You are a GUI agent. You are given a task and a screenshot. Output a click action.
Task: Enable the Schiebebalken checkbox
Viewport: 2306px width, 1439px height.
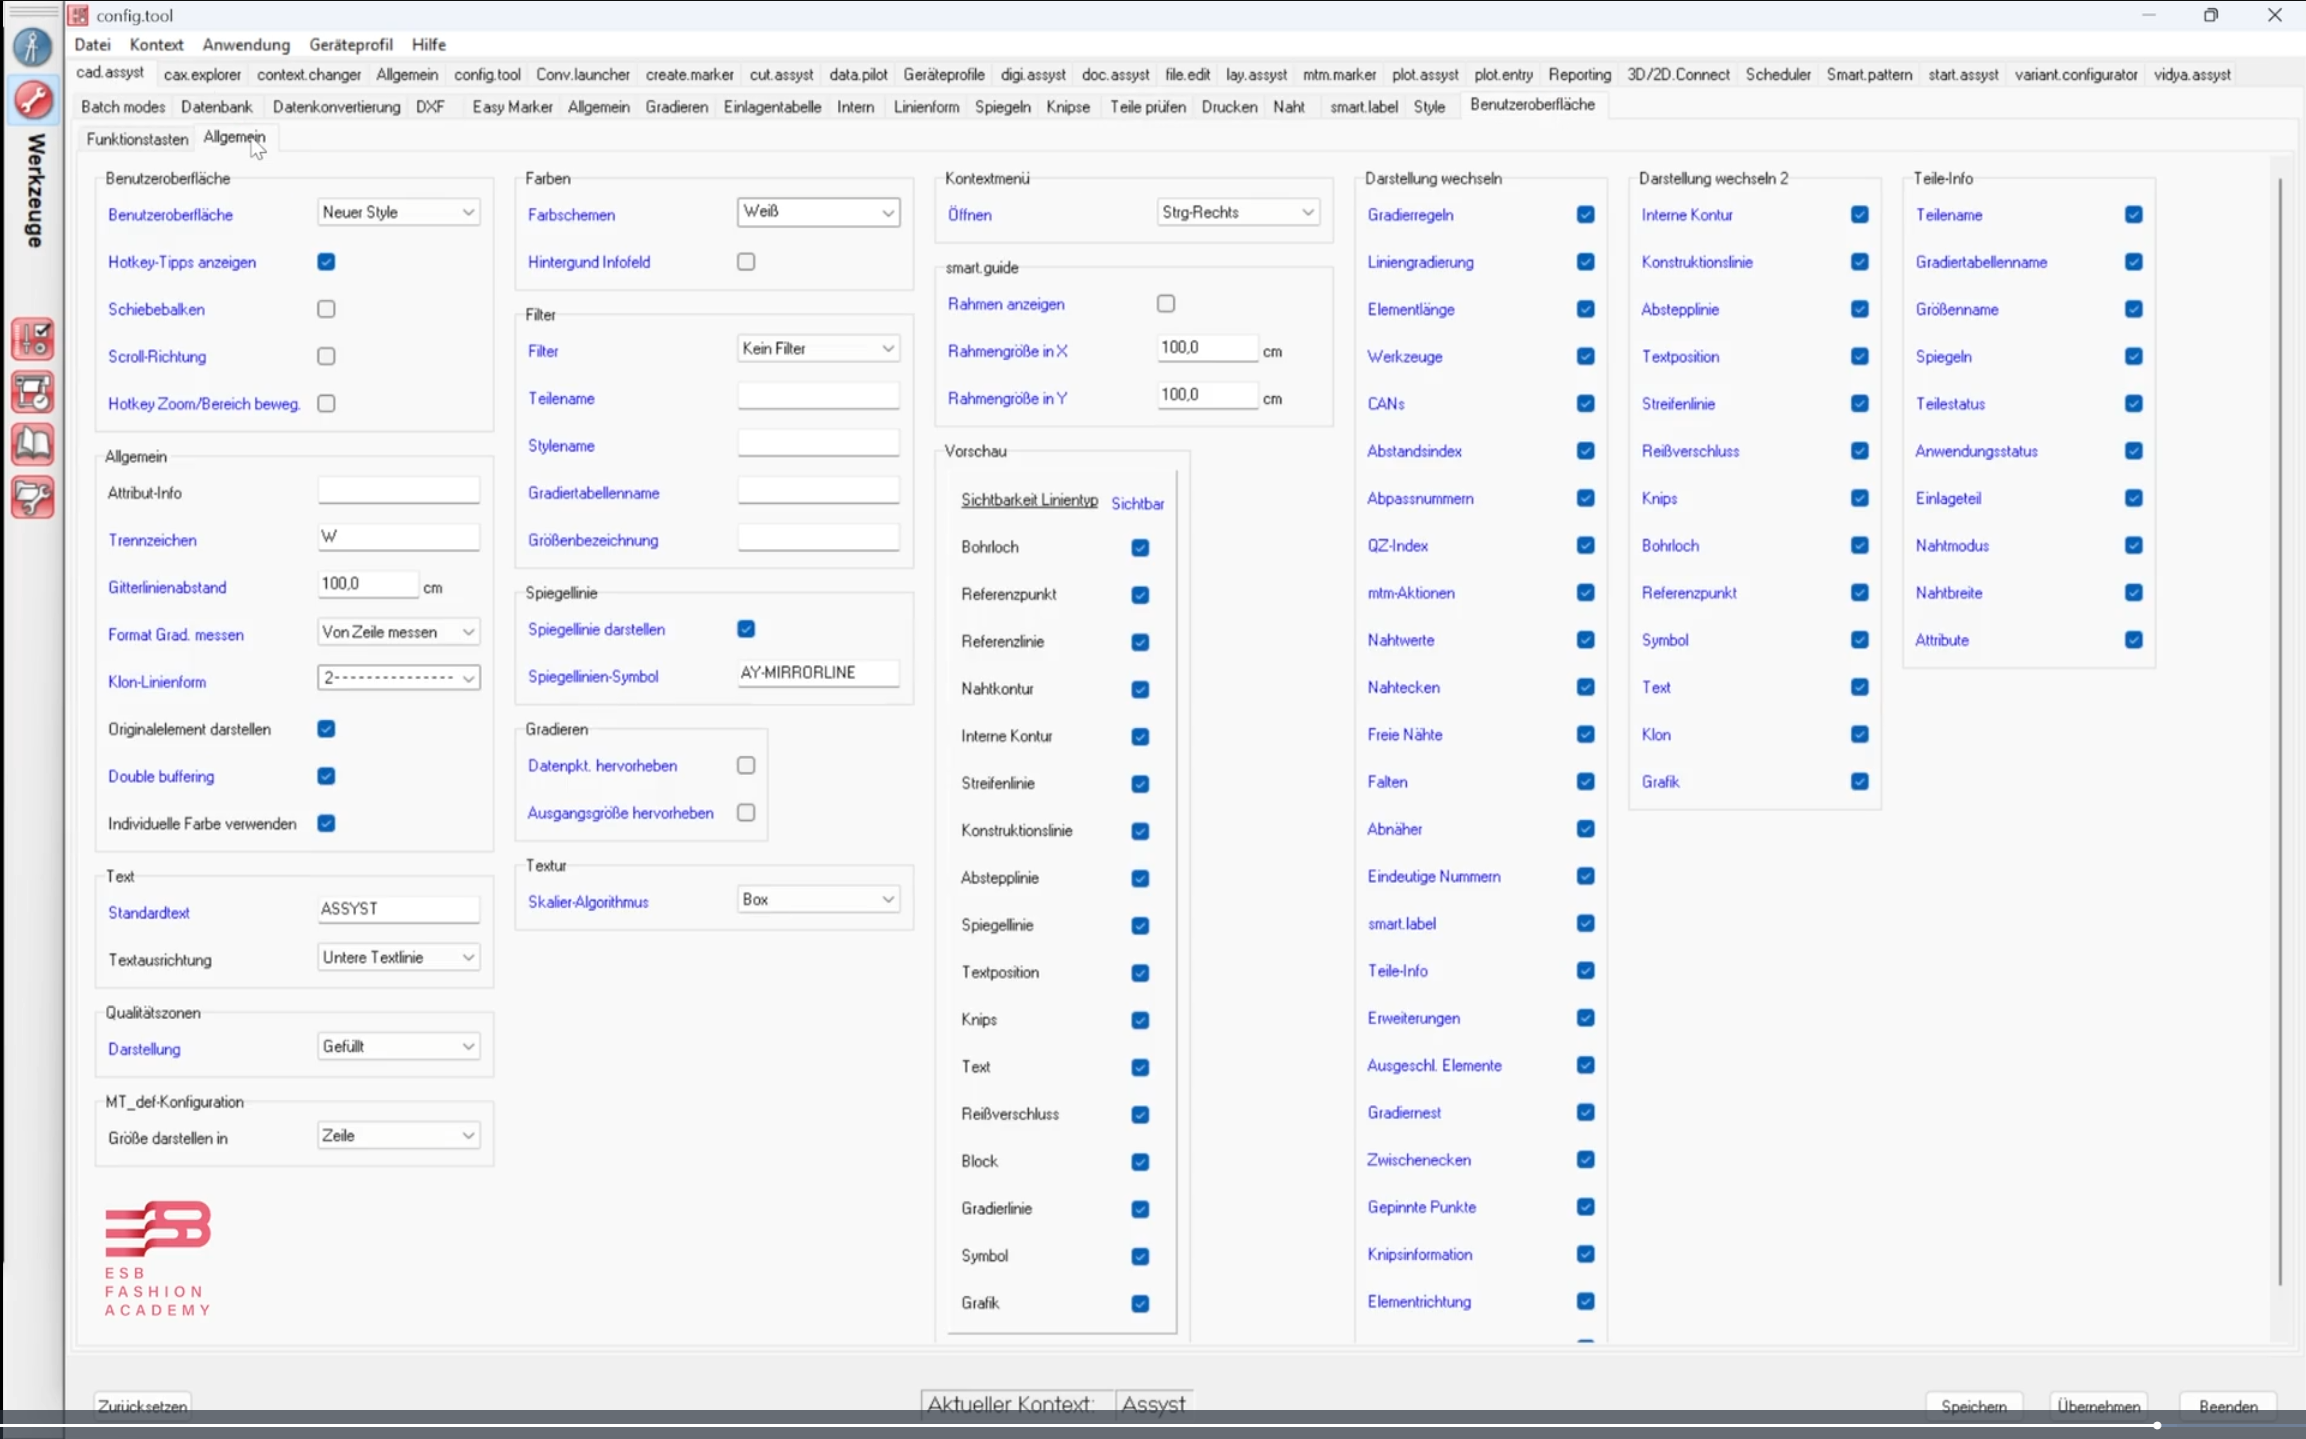pos(326,309)
